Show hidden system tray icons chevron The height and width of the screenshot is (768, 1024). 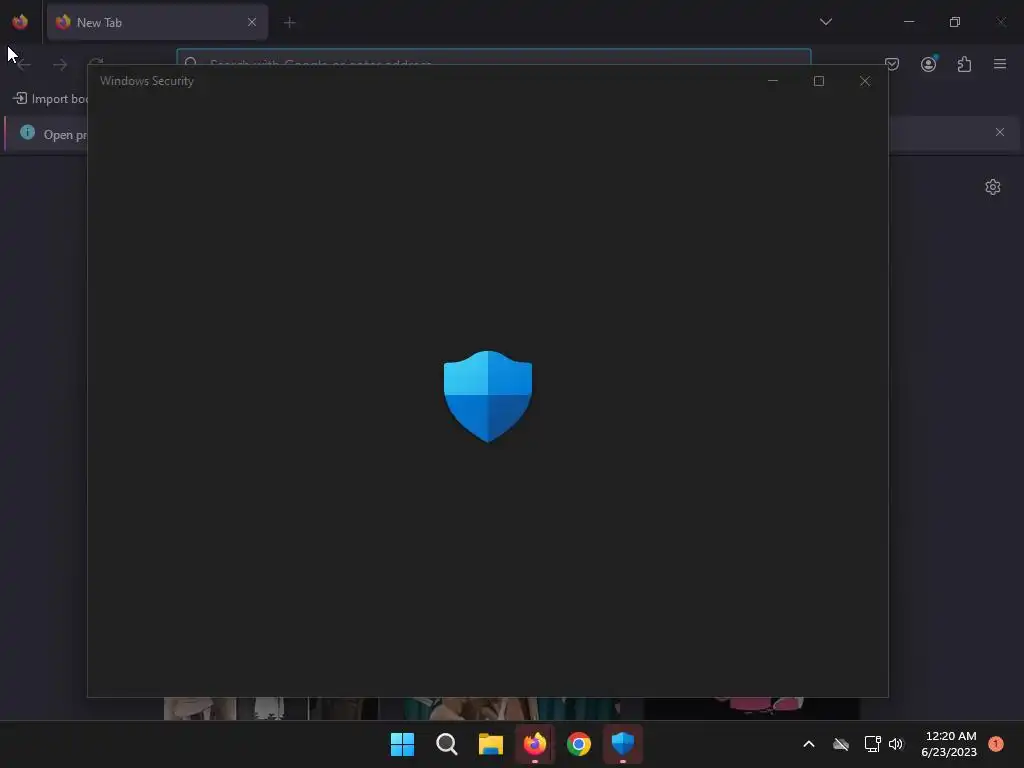coord(808,744)
